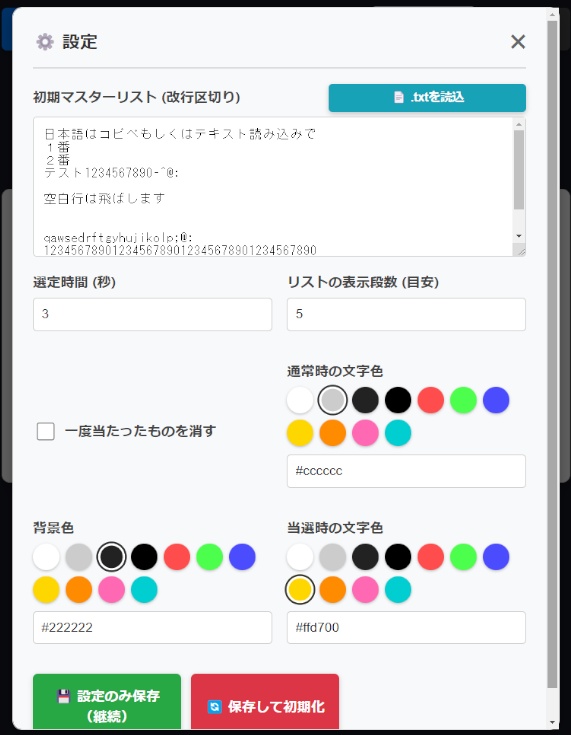Choose orange swatch under 背景色
Viewport: 571px width, 735px height.
[79, 590]
